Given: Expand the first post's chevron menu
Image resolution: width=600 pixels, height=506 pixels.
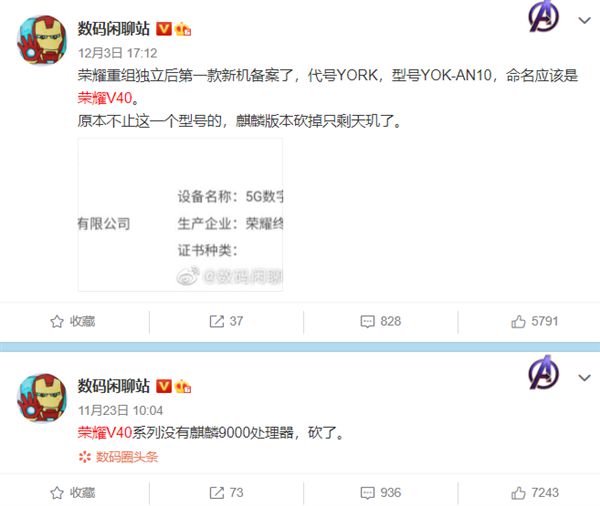Looking at the screenshot, I should (584, 20).
